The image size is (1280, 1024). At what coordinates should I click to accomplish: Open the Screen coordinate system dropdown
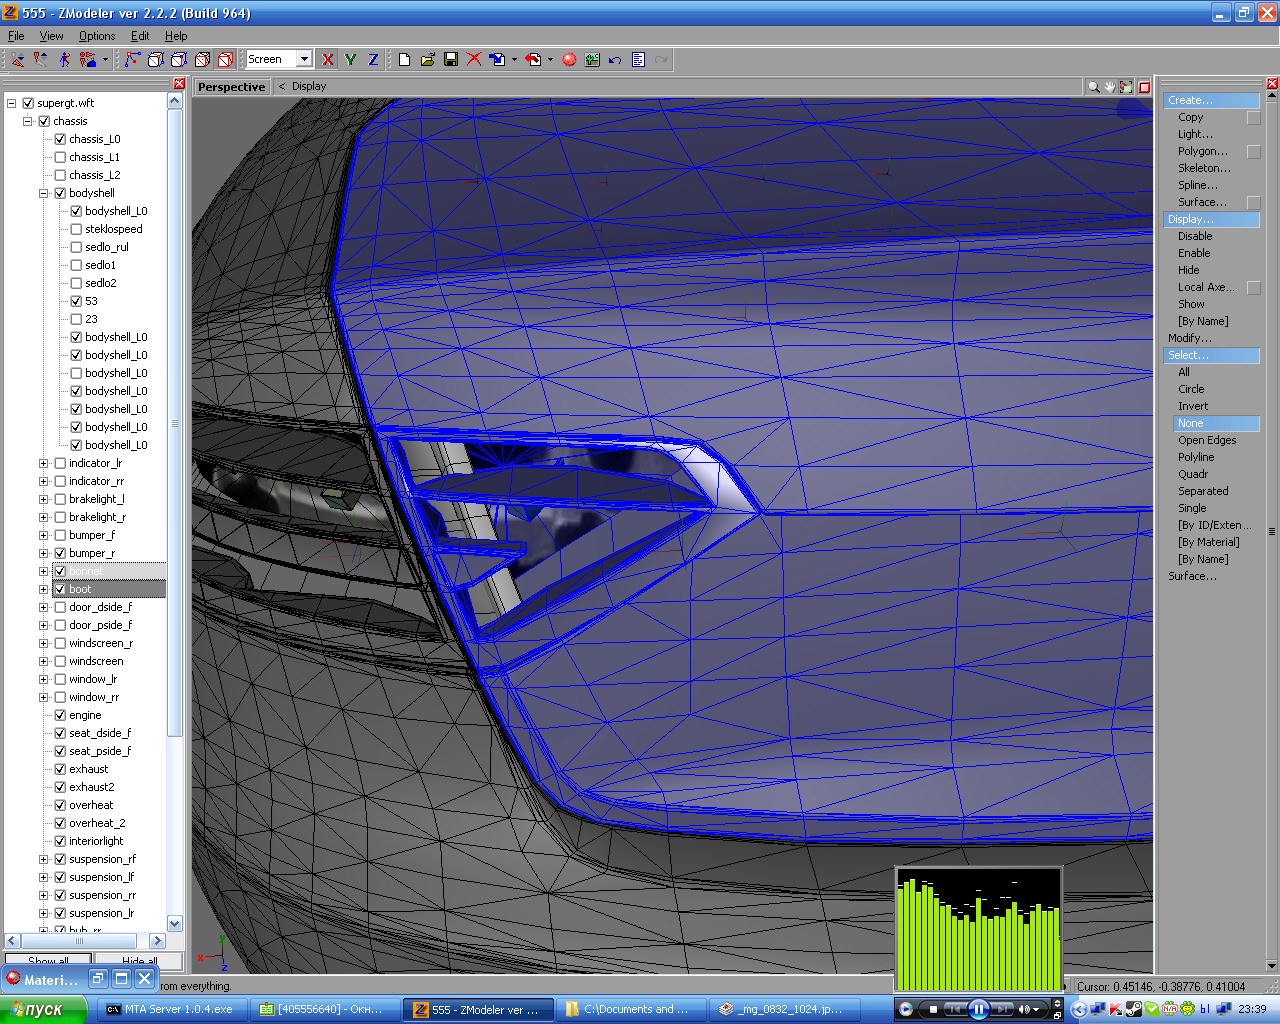[304, 59]
